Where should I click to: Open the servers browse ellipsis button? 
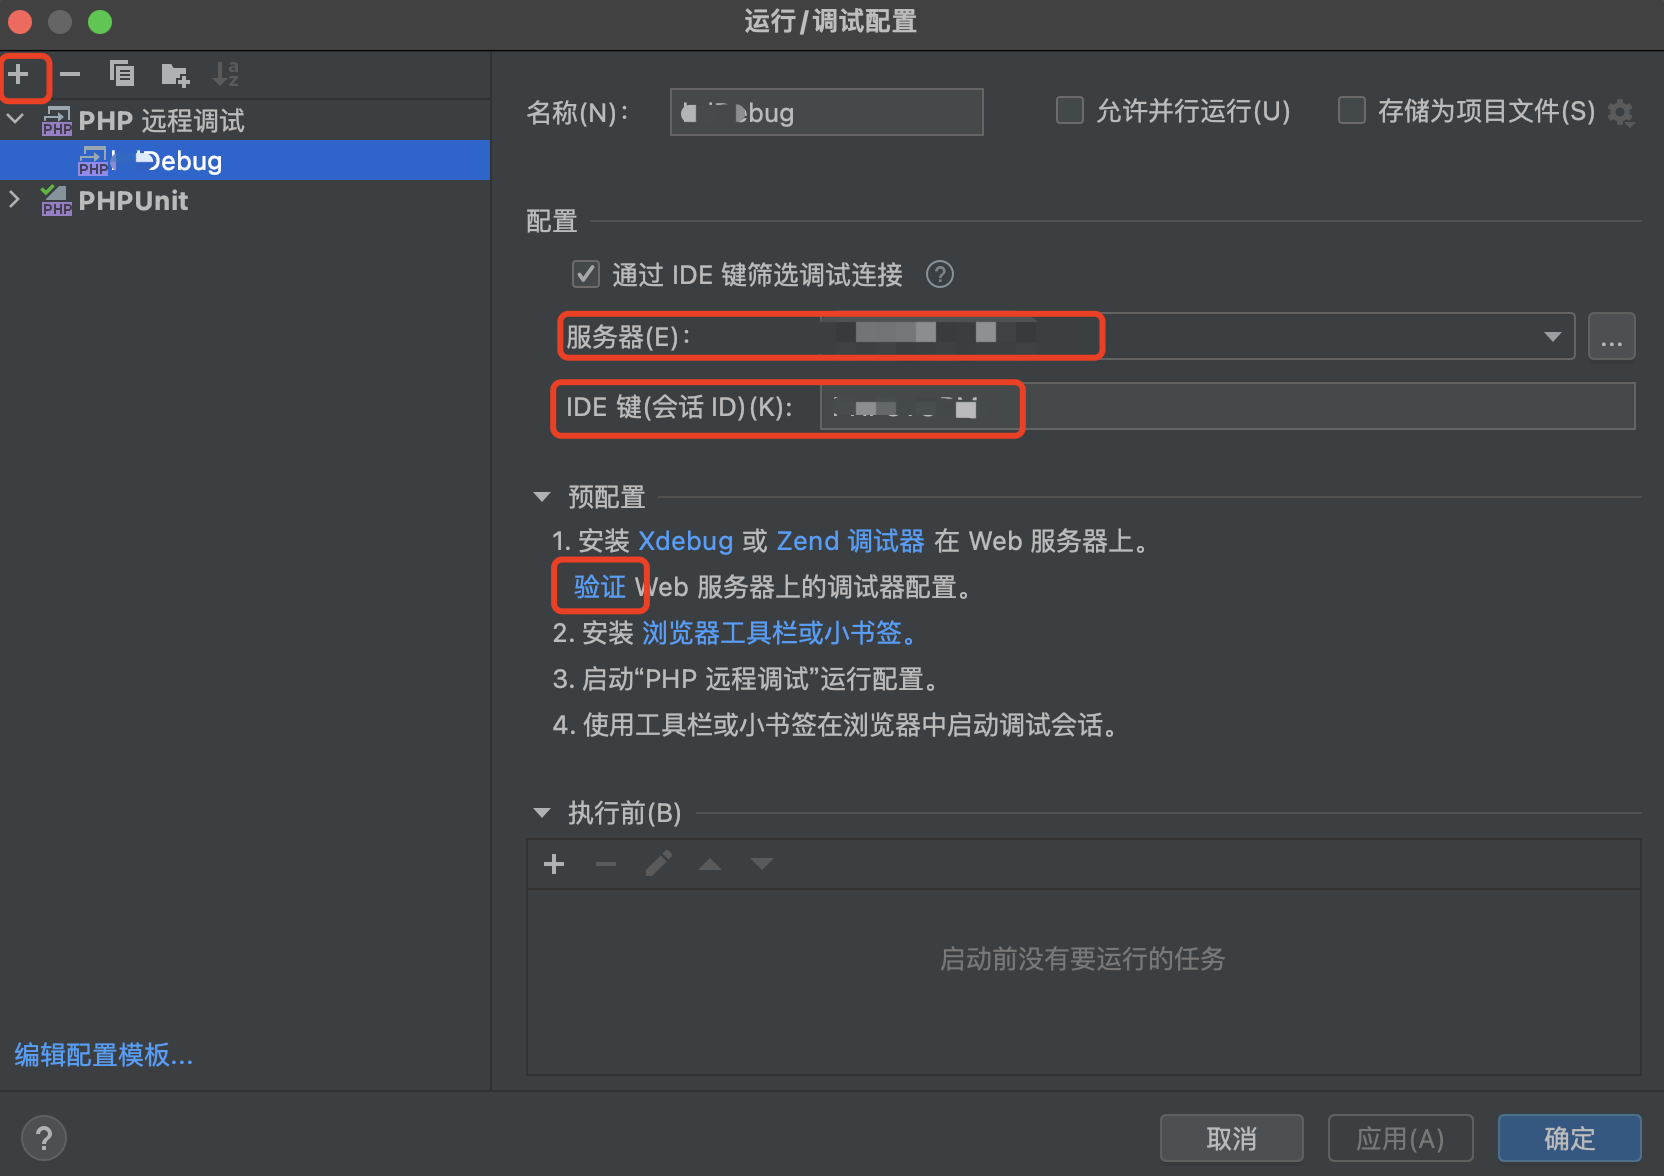tap(1612, 336)
